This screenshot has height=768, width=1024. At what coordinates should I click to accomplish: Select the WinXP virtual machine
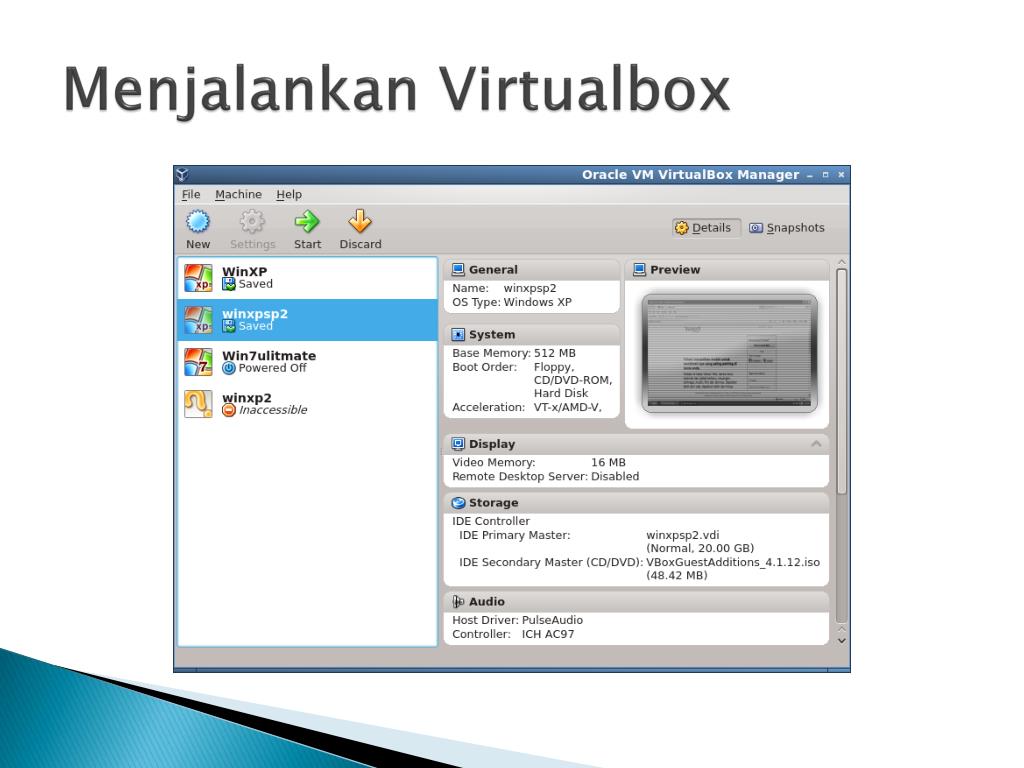pos(307,278)
